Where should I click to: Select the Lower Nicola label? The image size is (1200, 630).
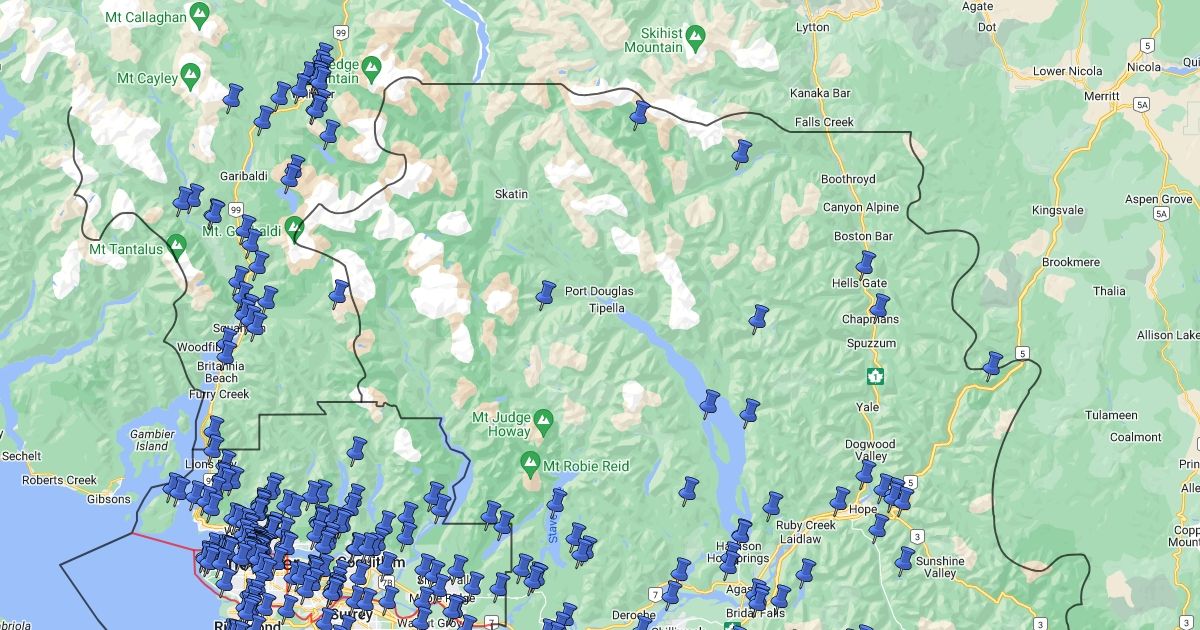pyautogui.click(x=1068, y=71)
